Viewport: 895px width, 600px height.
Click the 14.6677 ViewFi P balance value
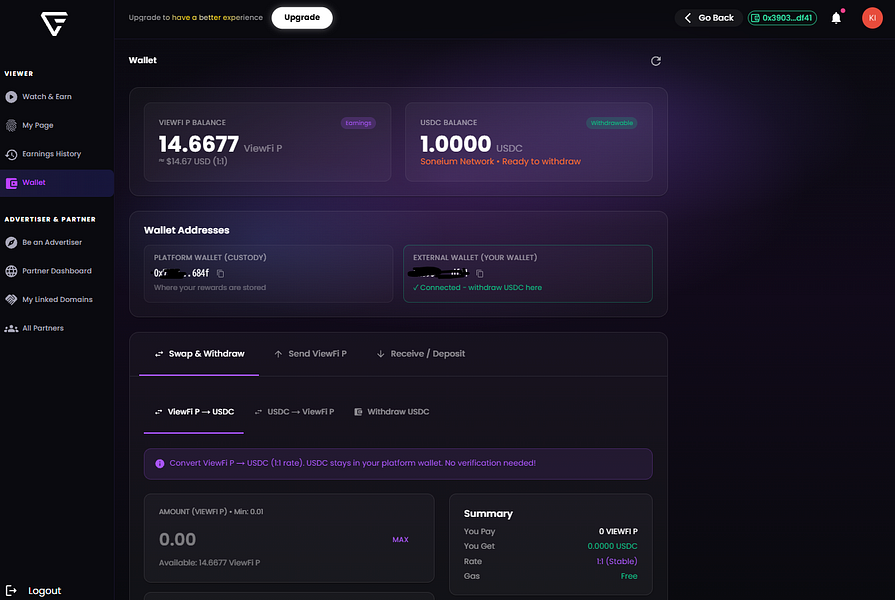coord(199,144)
